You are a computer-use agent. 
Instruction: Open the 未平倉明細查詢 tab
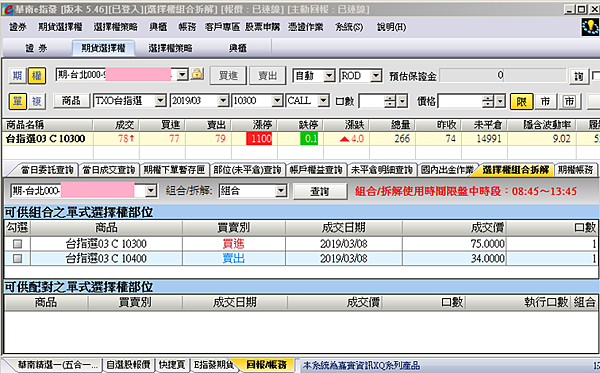click(x=382, y=170)
